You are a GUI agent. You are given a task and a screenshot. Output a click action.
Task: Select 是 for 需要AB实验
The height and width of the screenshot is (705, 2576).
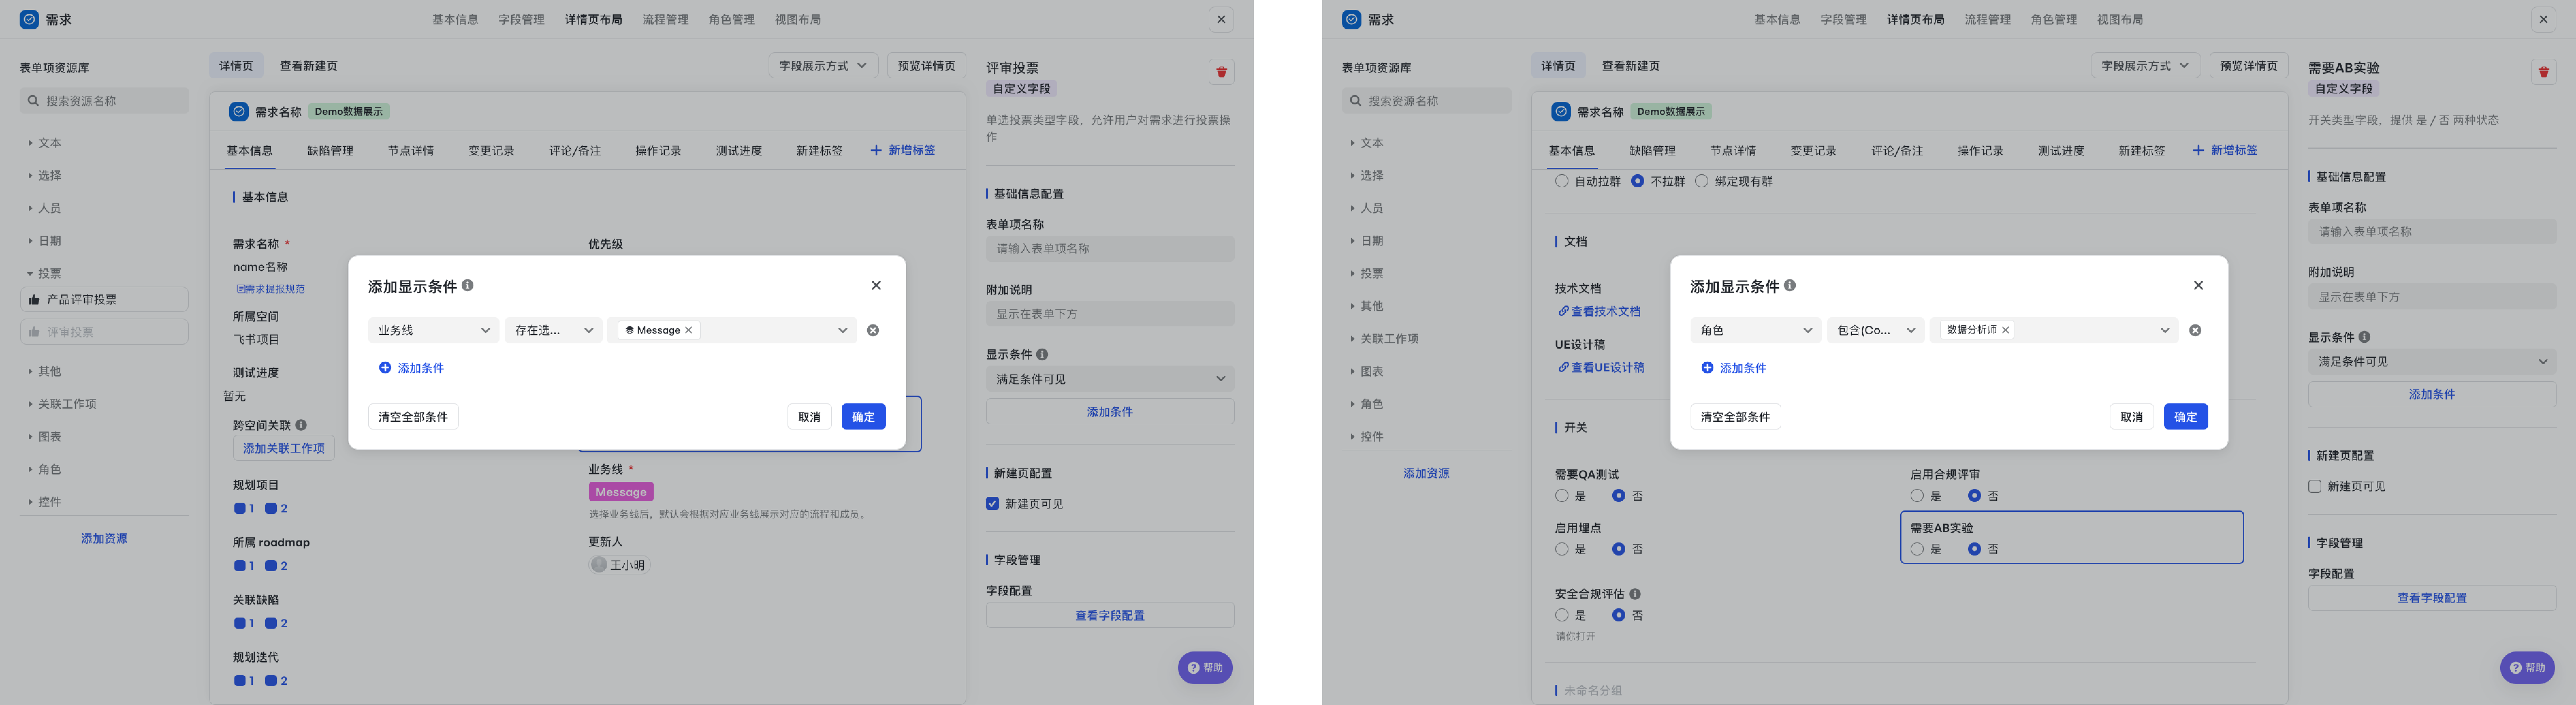[1917, 549]
